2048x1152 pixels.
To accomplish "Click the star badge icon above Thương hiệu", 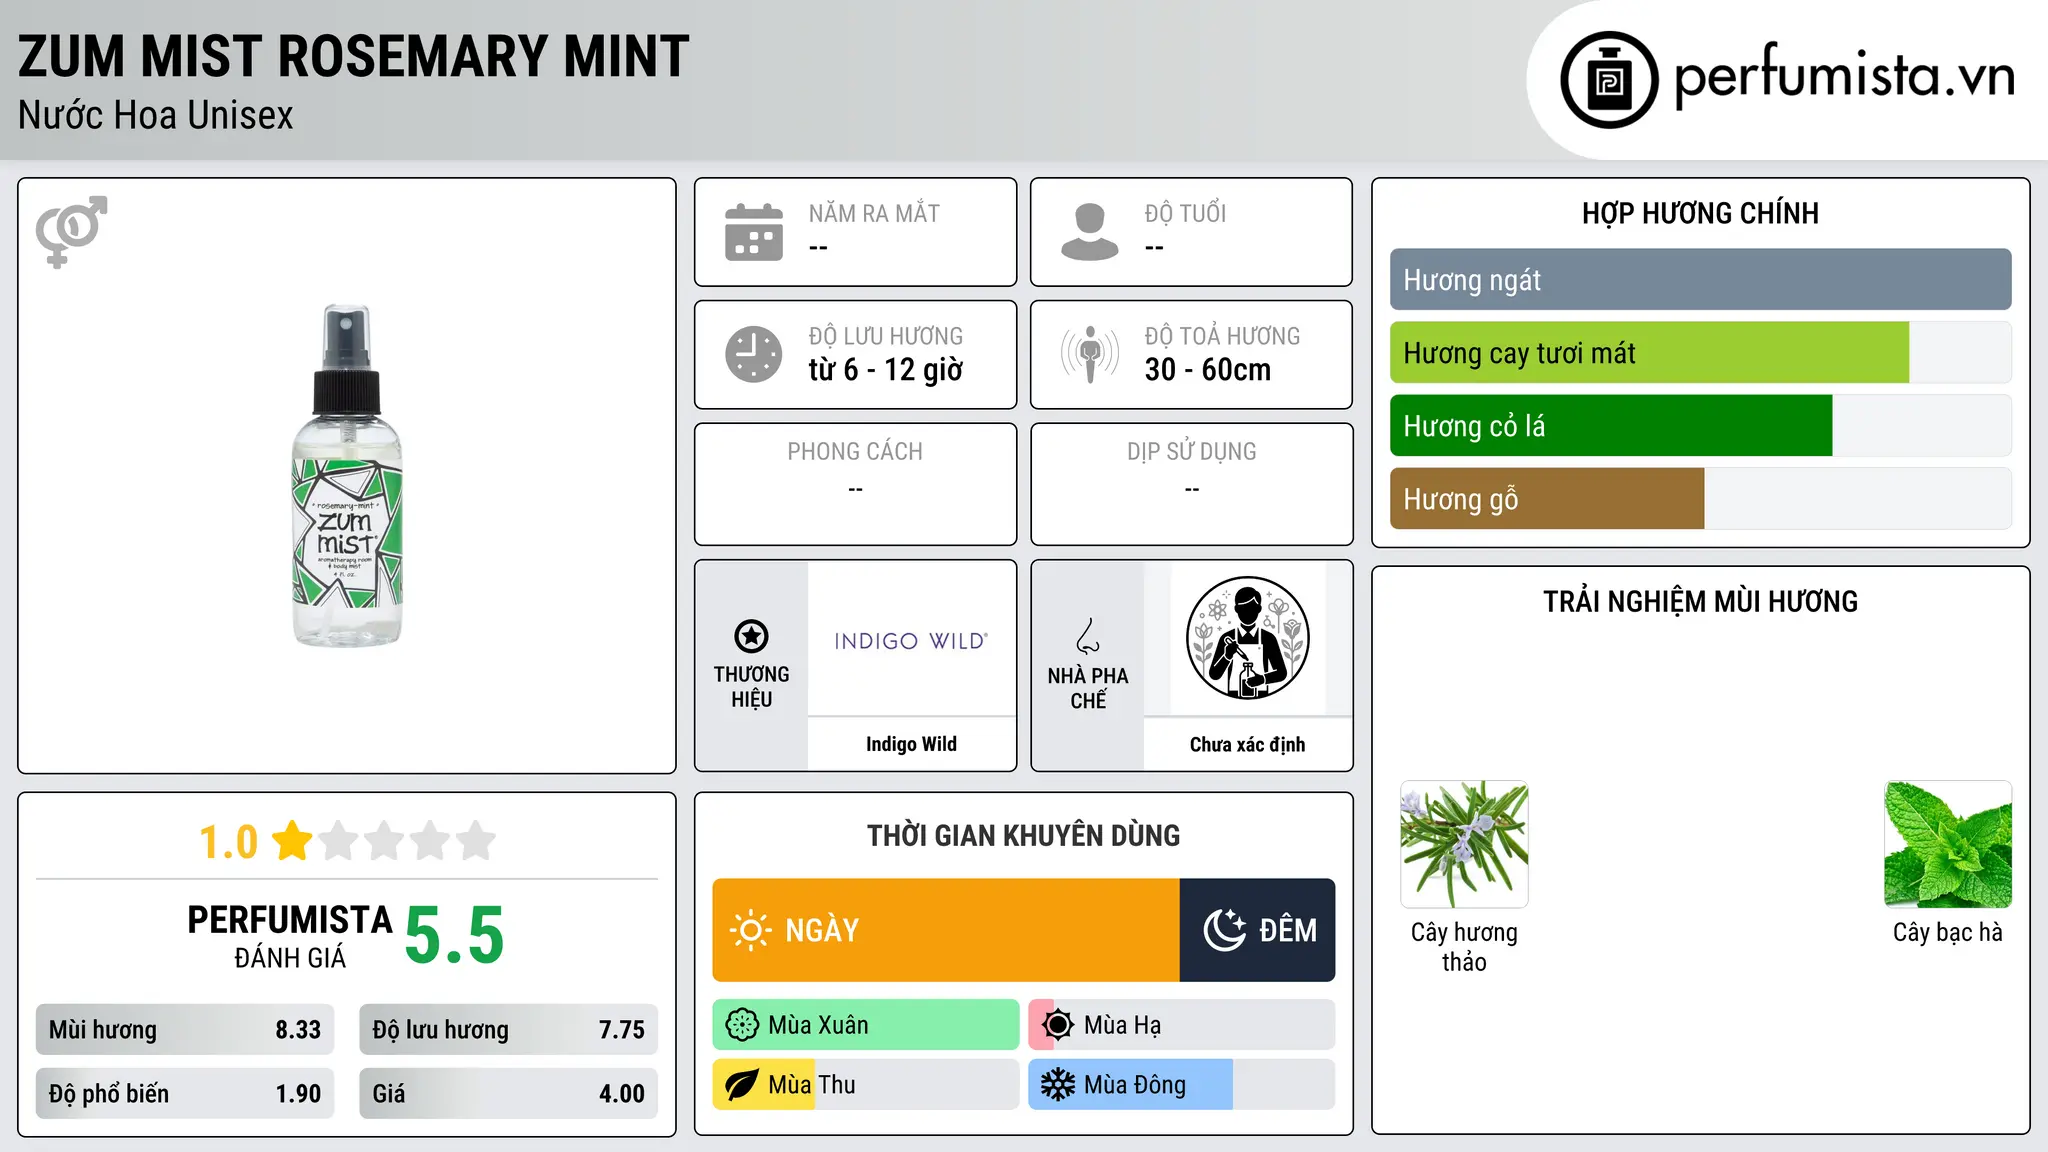I will [751, 636].
